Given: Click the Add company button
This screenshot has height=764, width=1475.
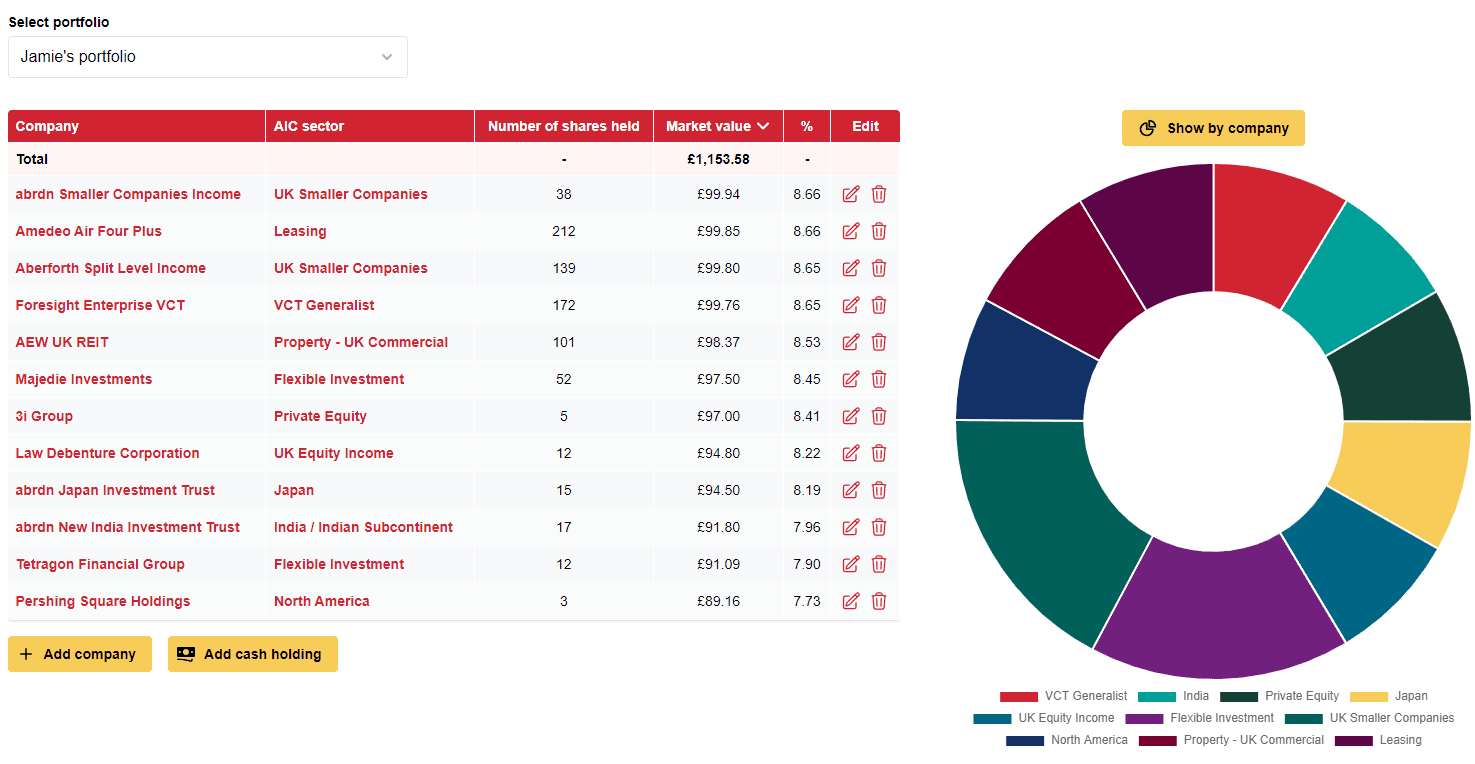Looking at the screenshot, I should pos(80,654).
